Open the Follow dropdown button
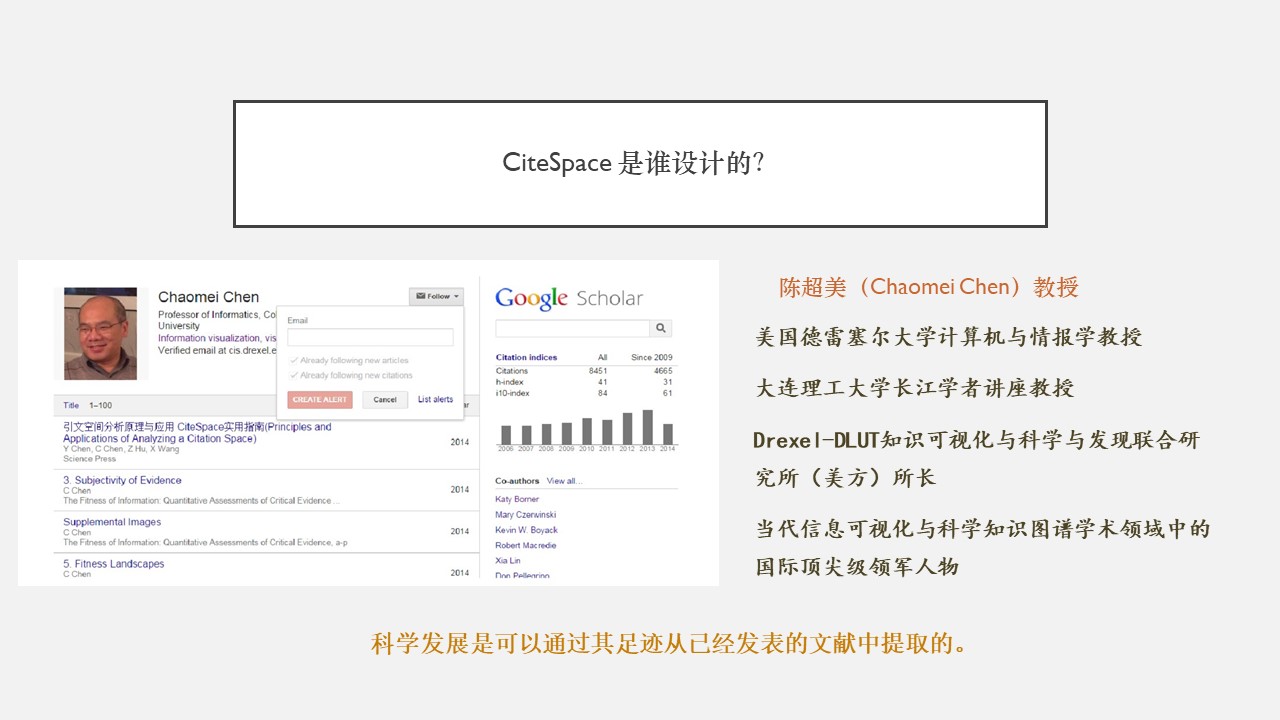 (x=437, y=296)
